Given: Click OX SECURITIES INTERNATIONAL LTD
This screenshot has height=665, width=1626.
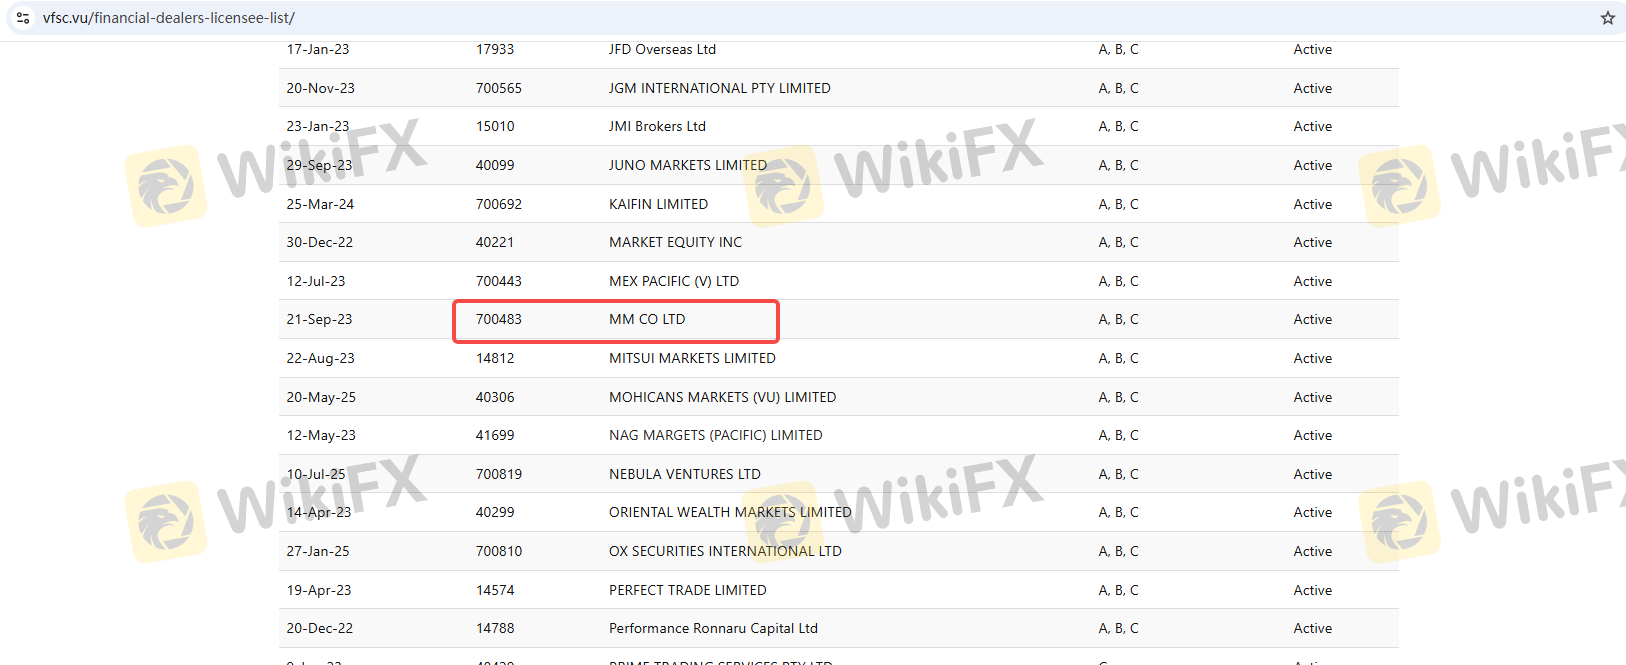Looking at the screenshot, I should coord(725,552).
